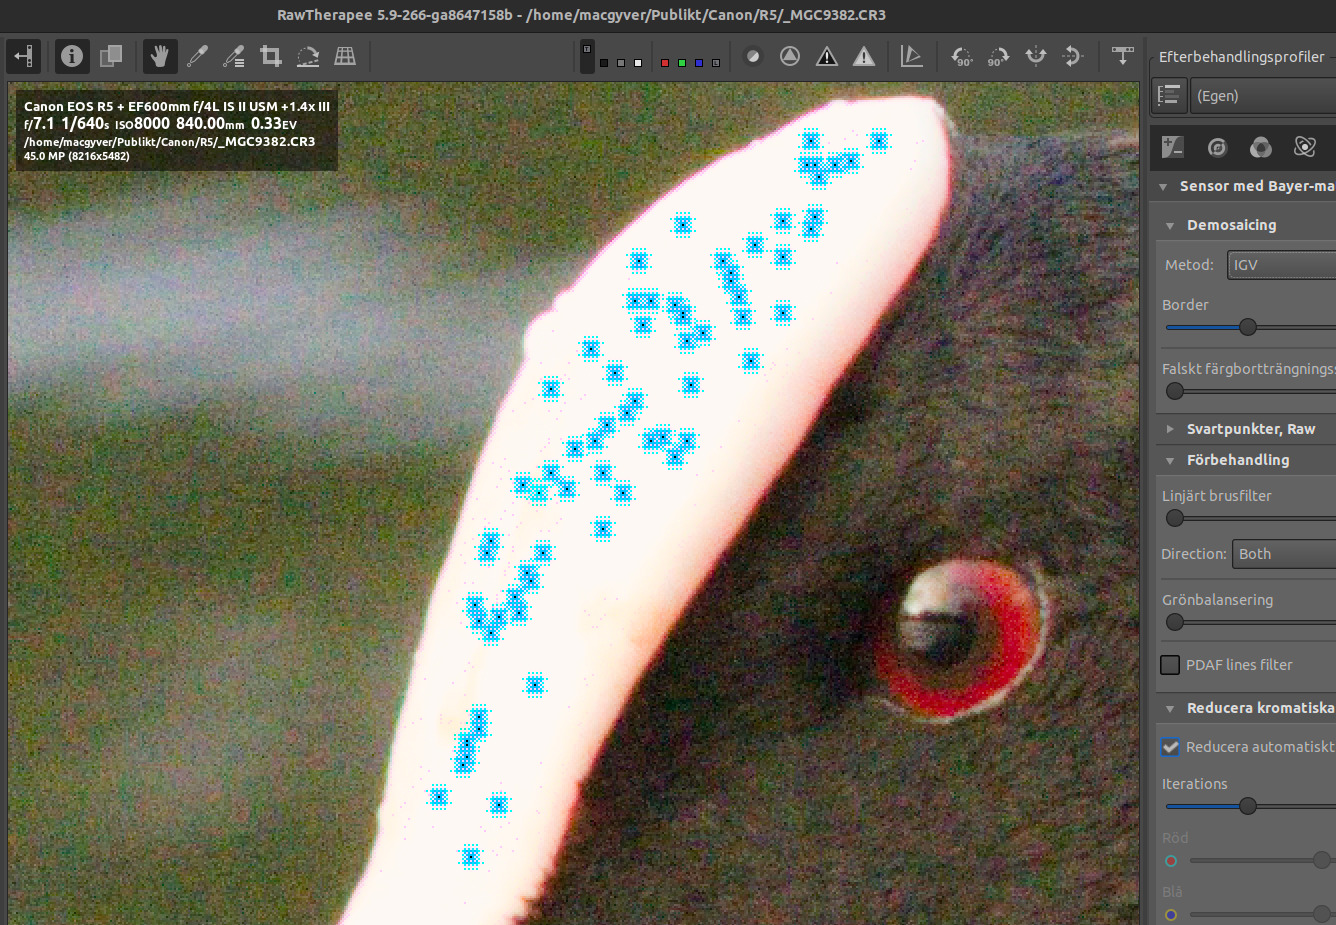Open the Color tools tab
This screenshot has width=1336, height=925.
(x=1261, y=147)
